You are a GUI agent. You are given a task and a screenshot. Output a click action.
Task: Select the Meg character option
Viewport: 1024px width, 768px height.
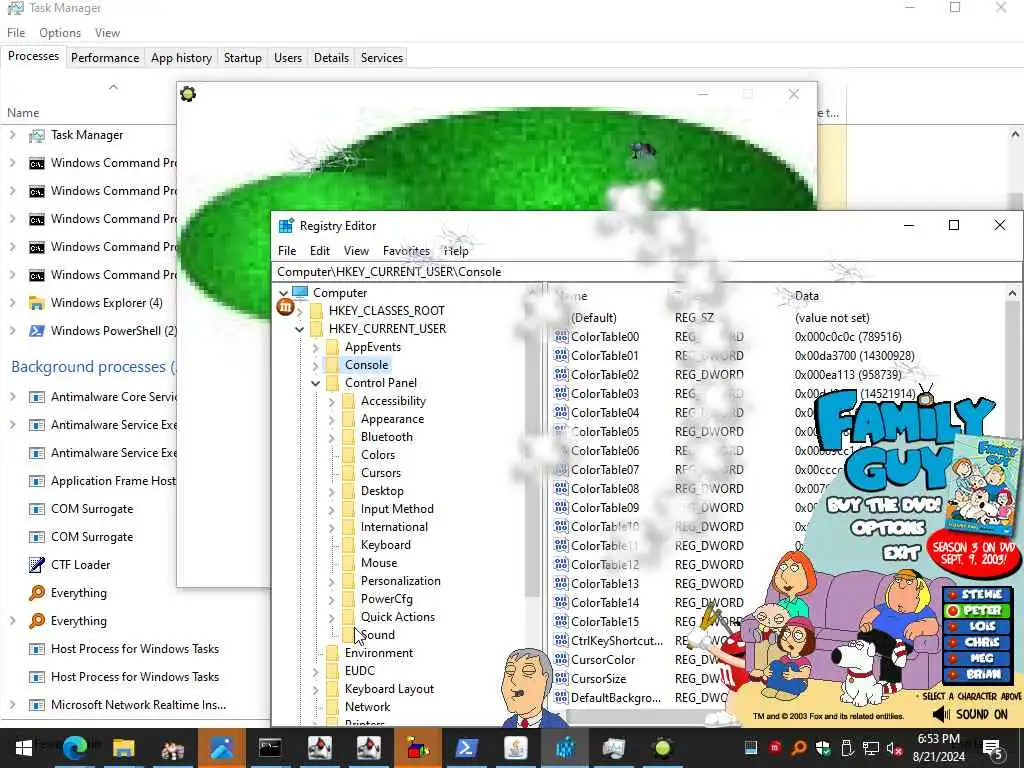tap(976, 658)
